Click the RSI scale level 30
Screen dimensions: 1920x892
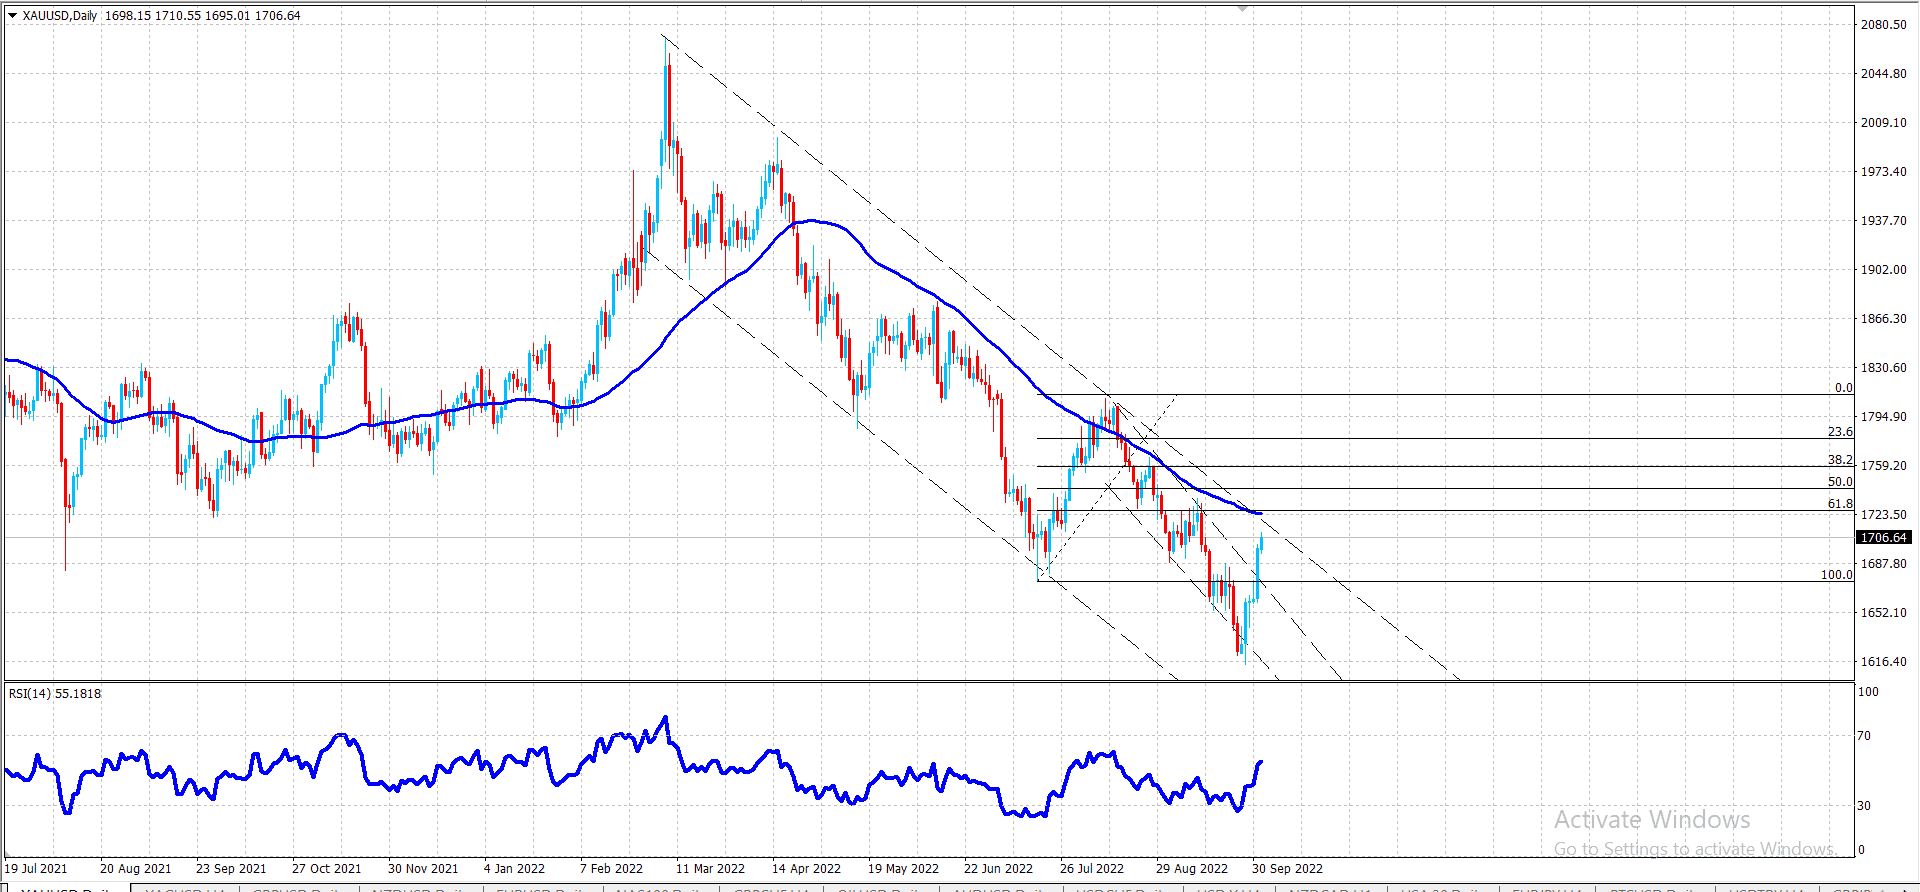1864,806
